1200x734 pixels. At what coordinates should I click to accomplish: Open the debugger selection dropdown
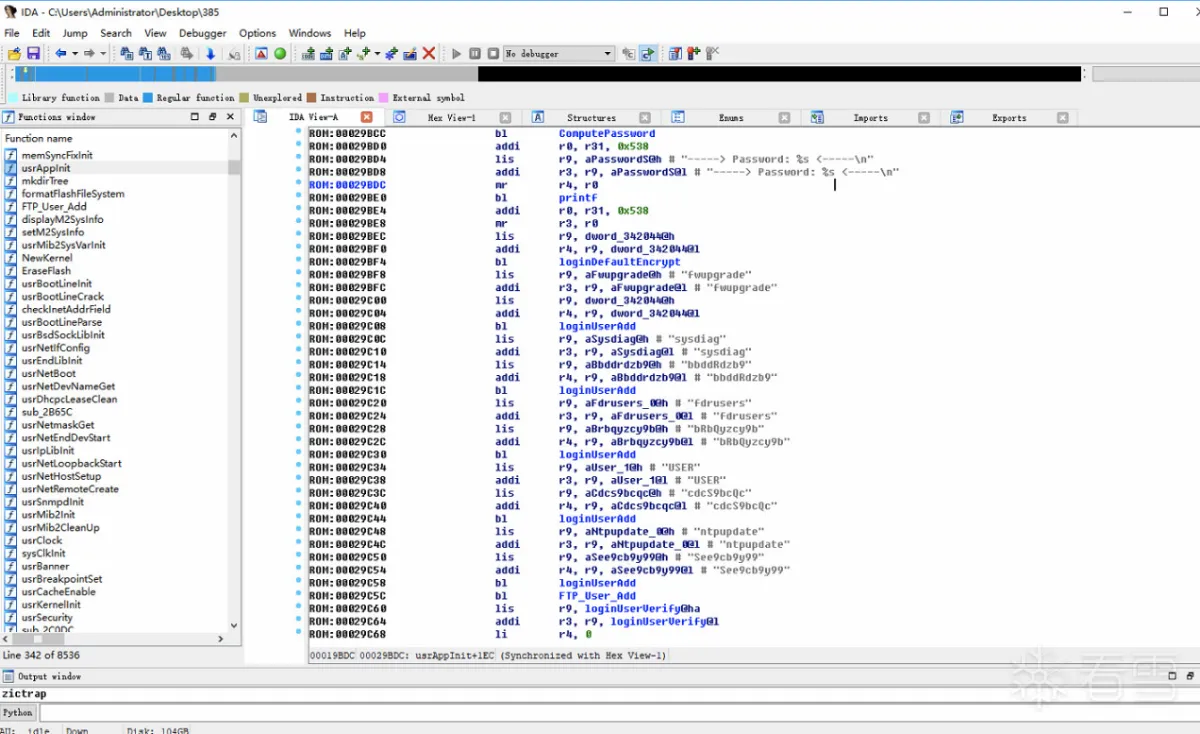(x=607, y=54)
